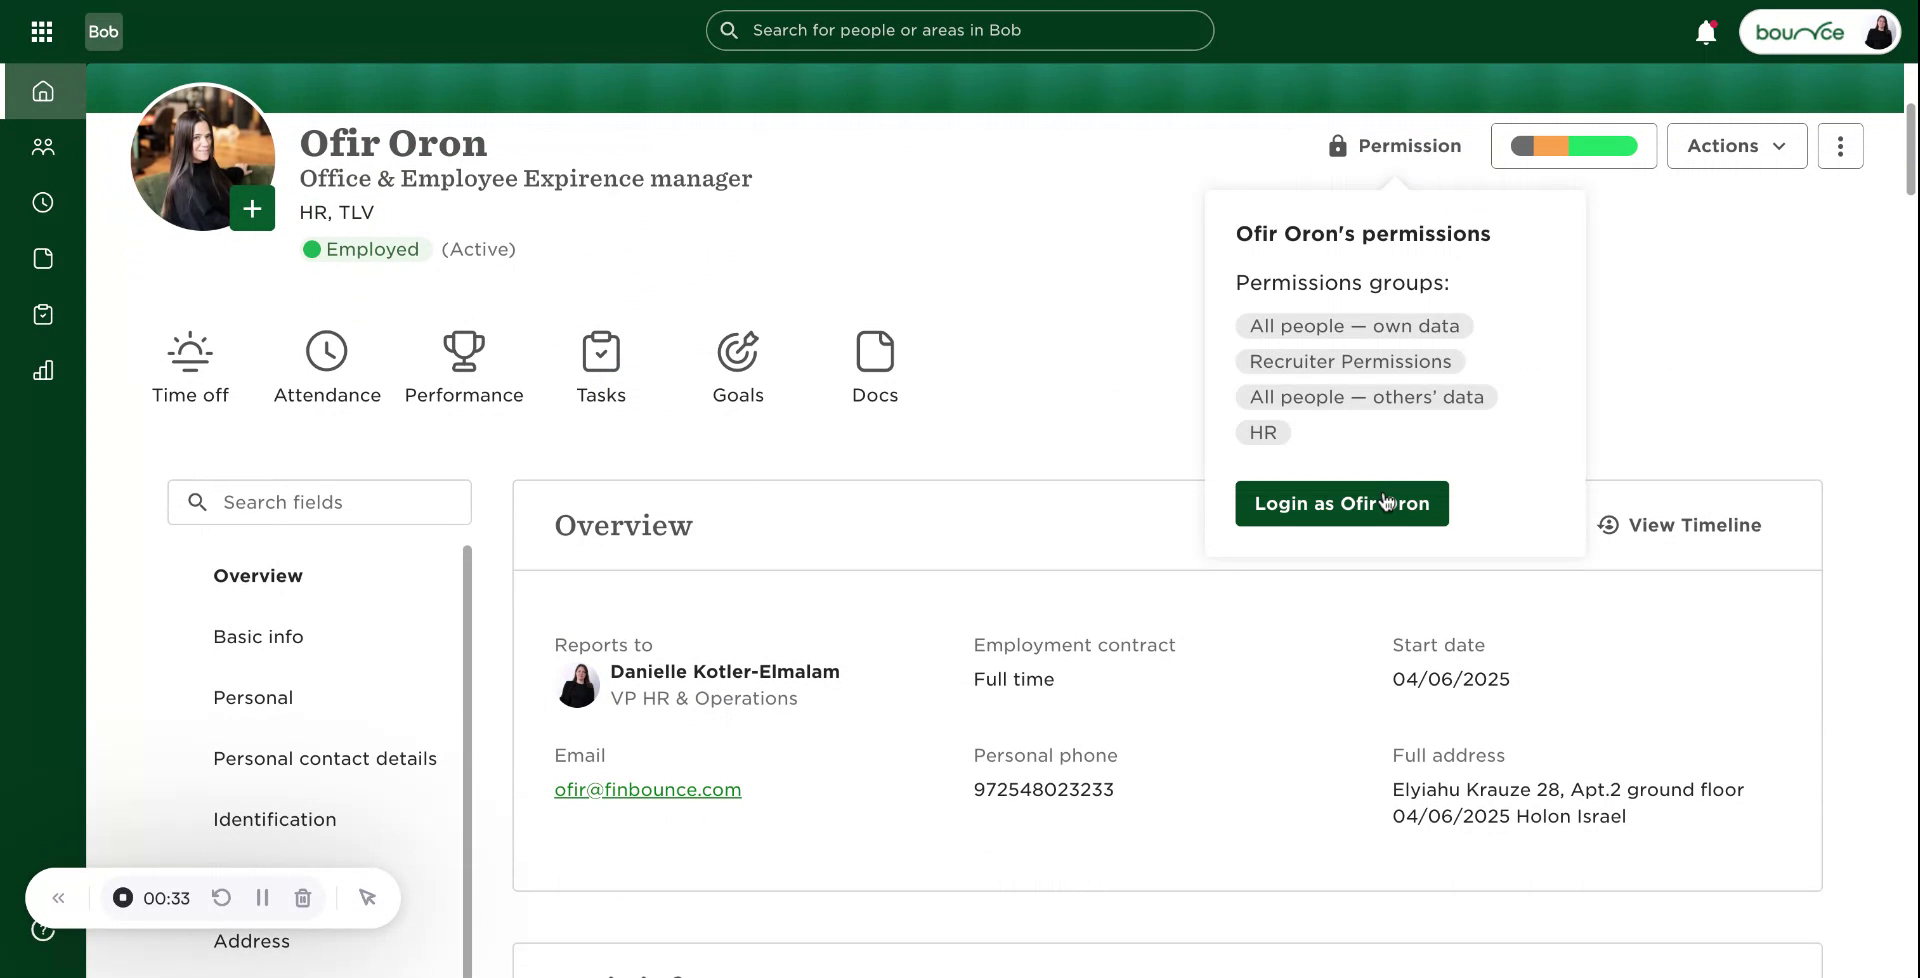Select the Overview tab in left panel
Screen dimensions: 1920x978
(x=257, y=575)
